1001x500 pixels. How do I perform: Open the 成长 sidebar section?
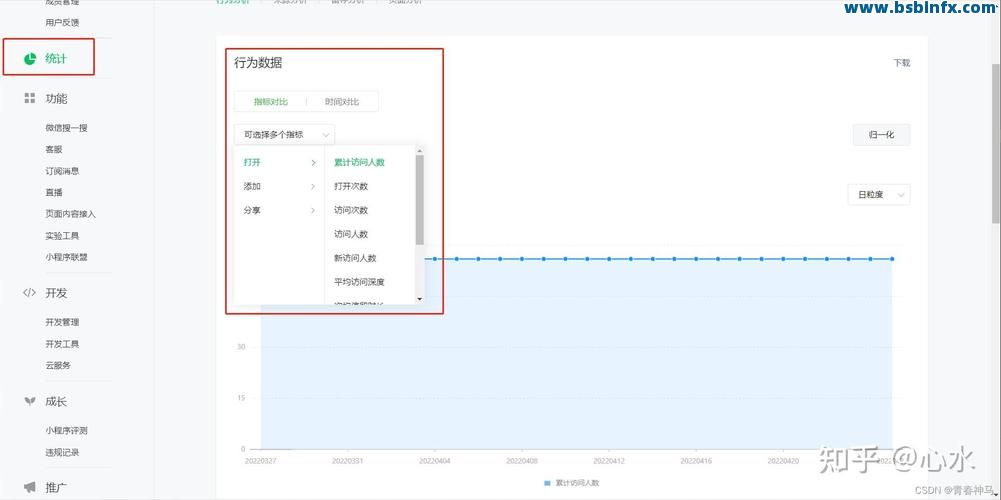point(56,402)
